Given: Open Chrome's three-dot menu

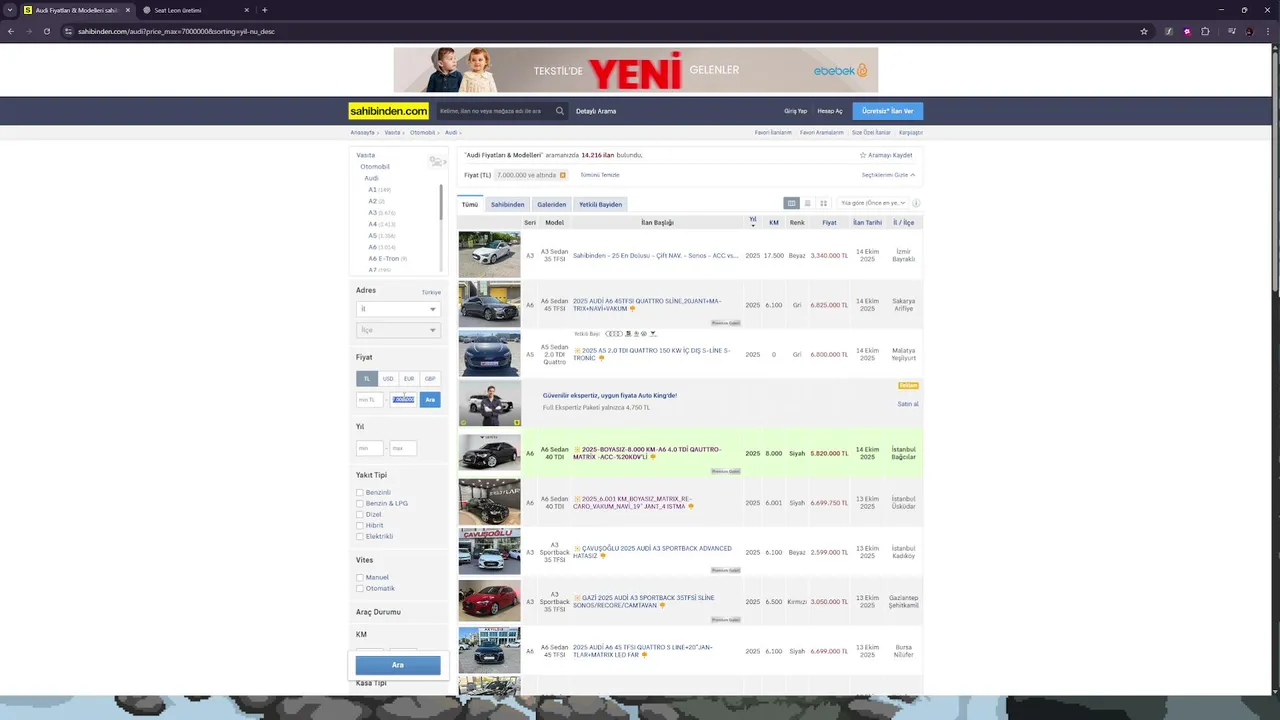Looking at the screenshot, I should [x=1268, y=31].
